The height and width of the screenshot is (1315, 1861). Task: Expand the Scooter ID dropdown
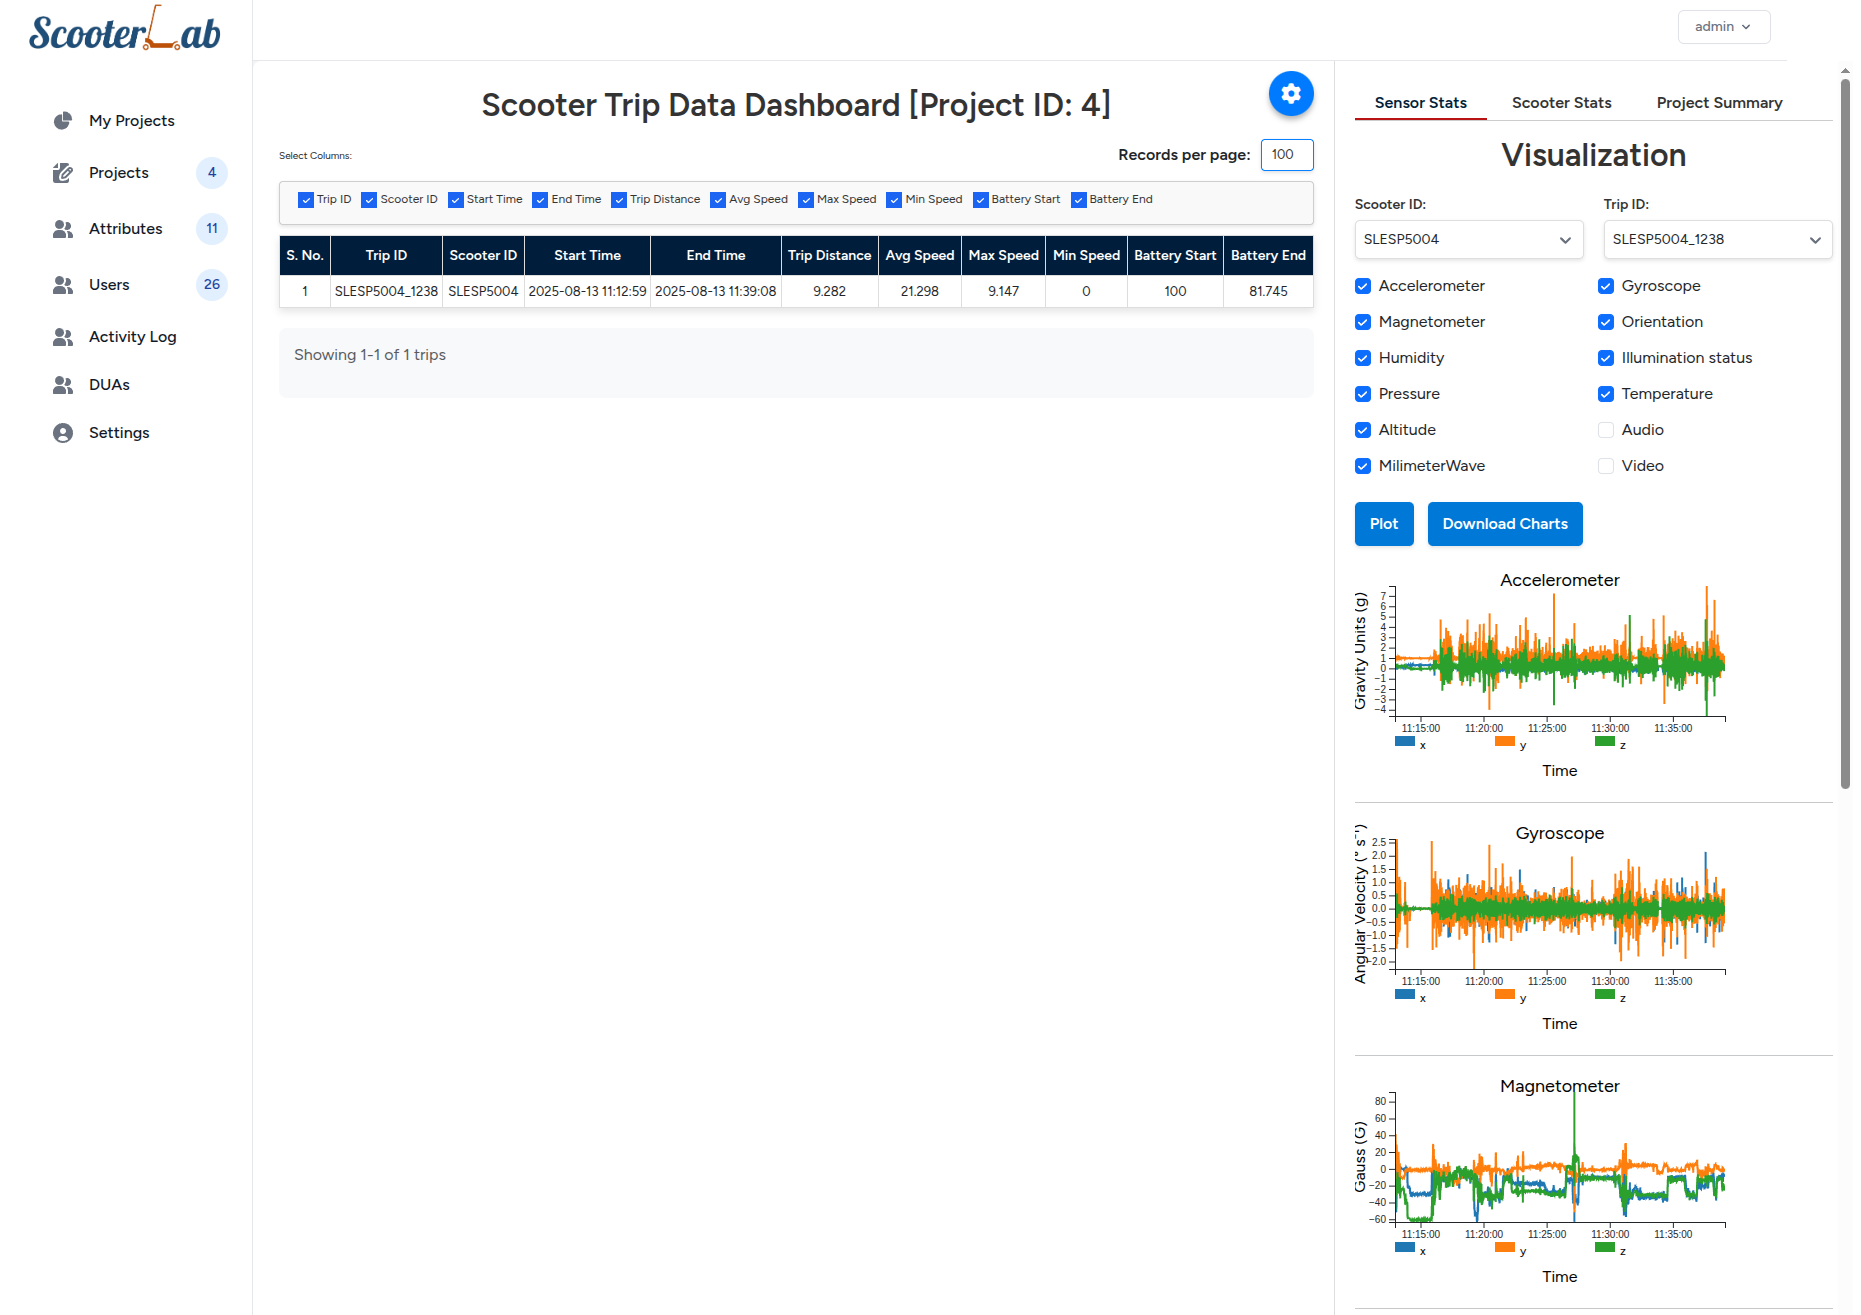pos(1467,240)
